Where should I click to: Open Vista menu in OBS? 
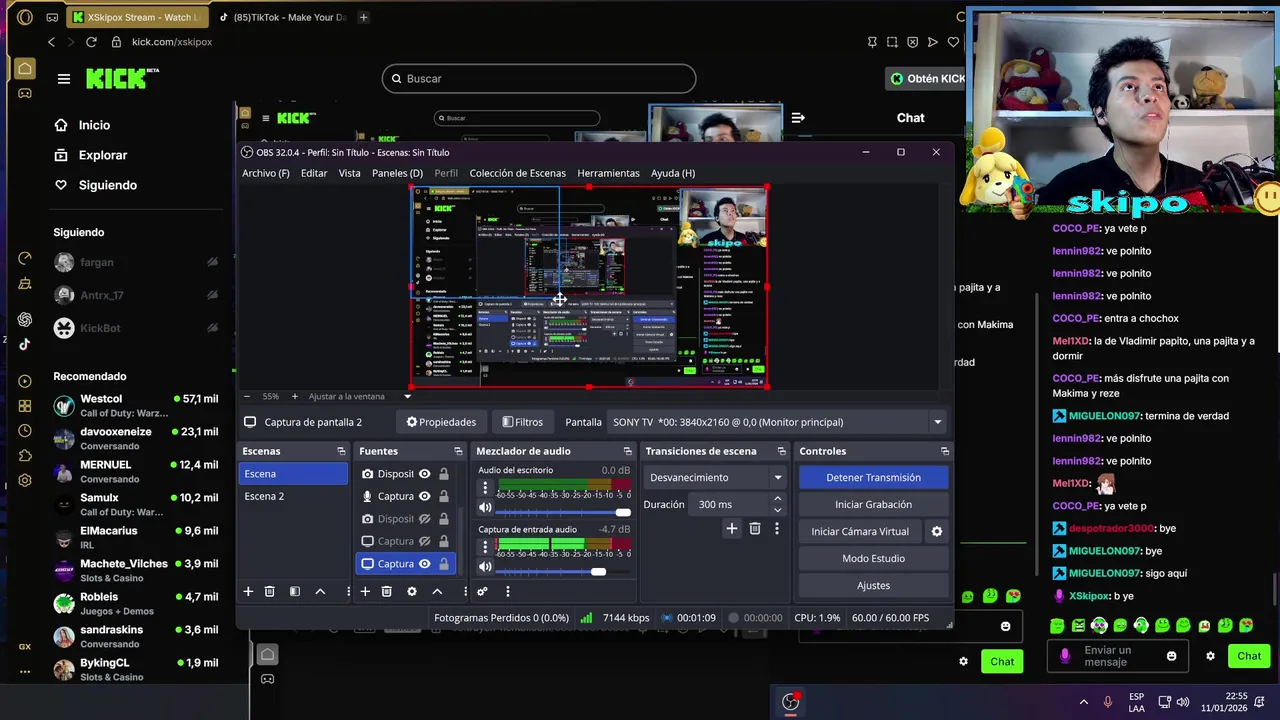tap(349, 173)
